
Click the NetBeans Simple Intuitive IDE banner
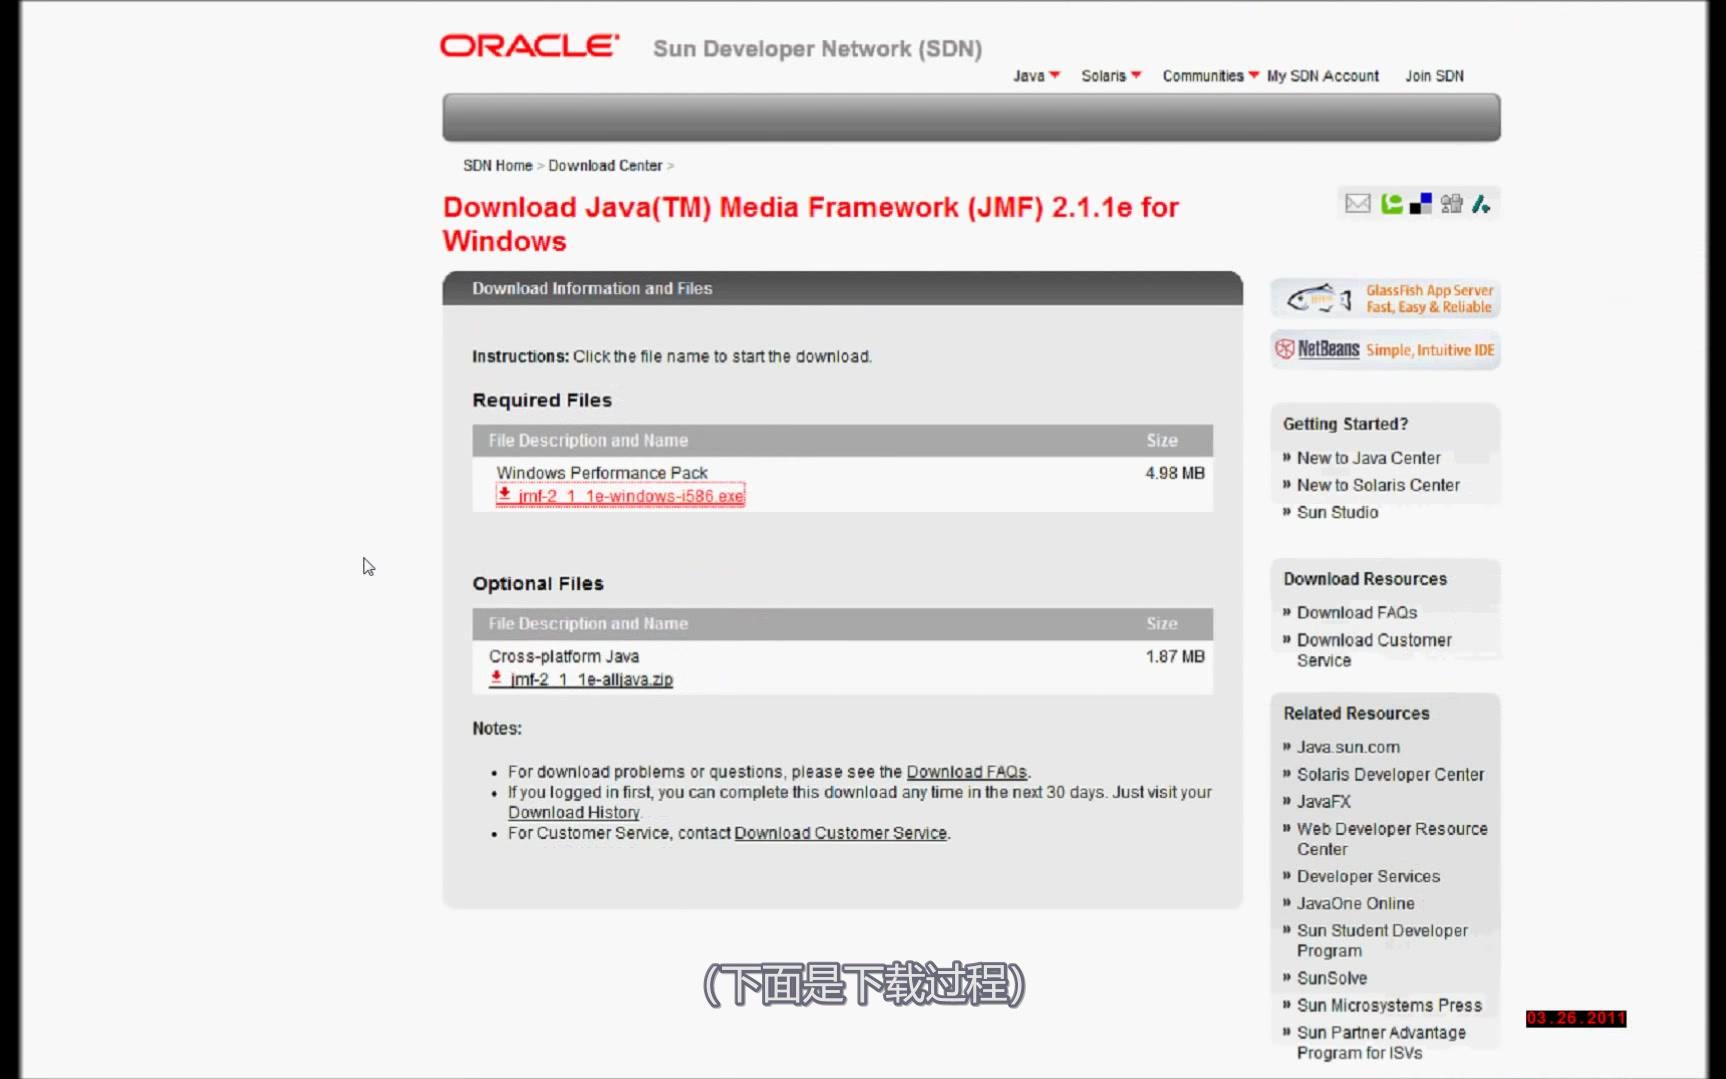coord(1385,349)
